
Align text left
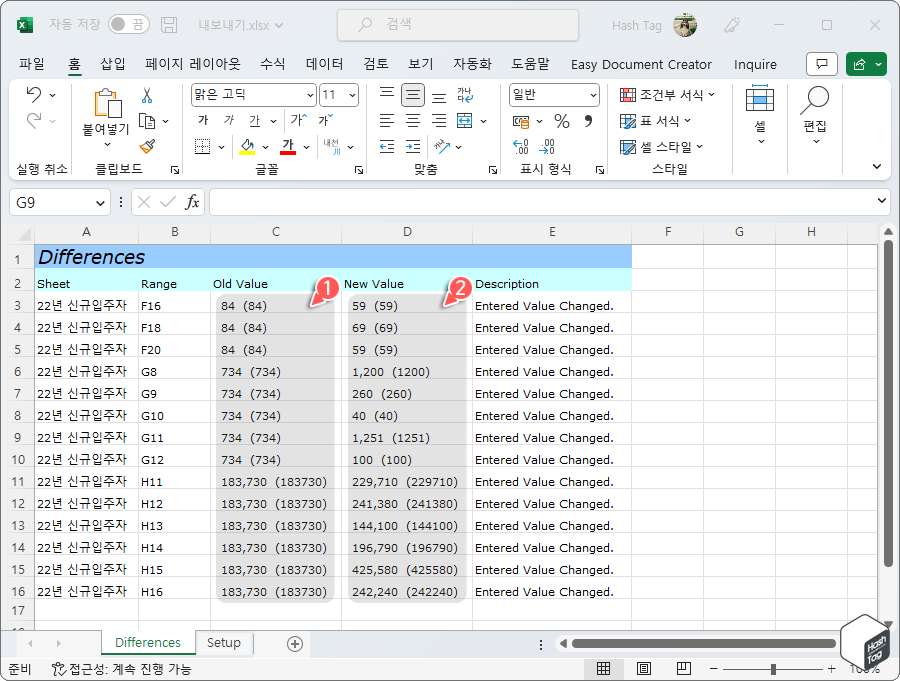387,121
